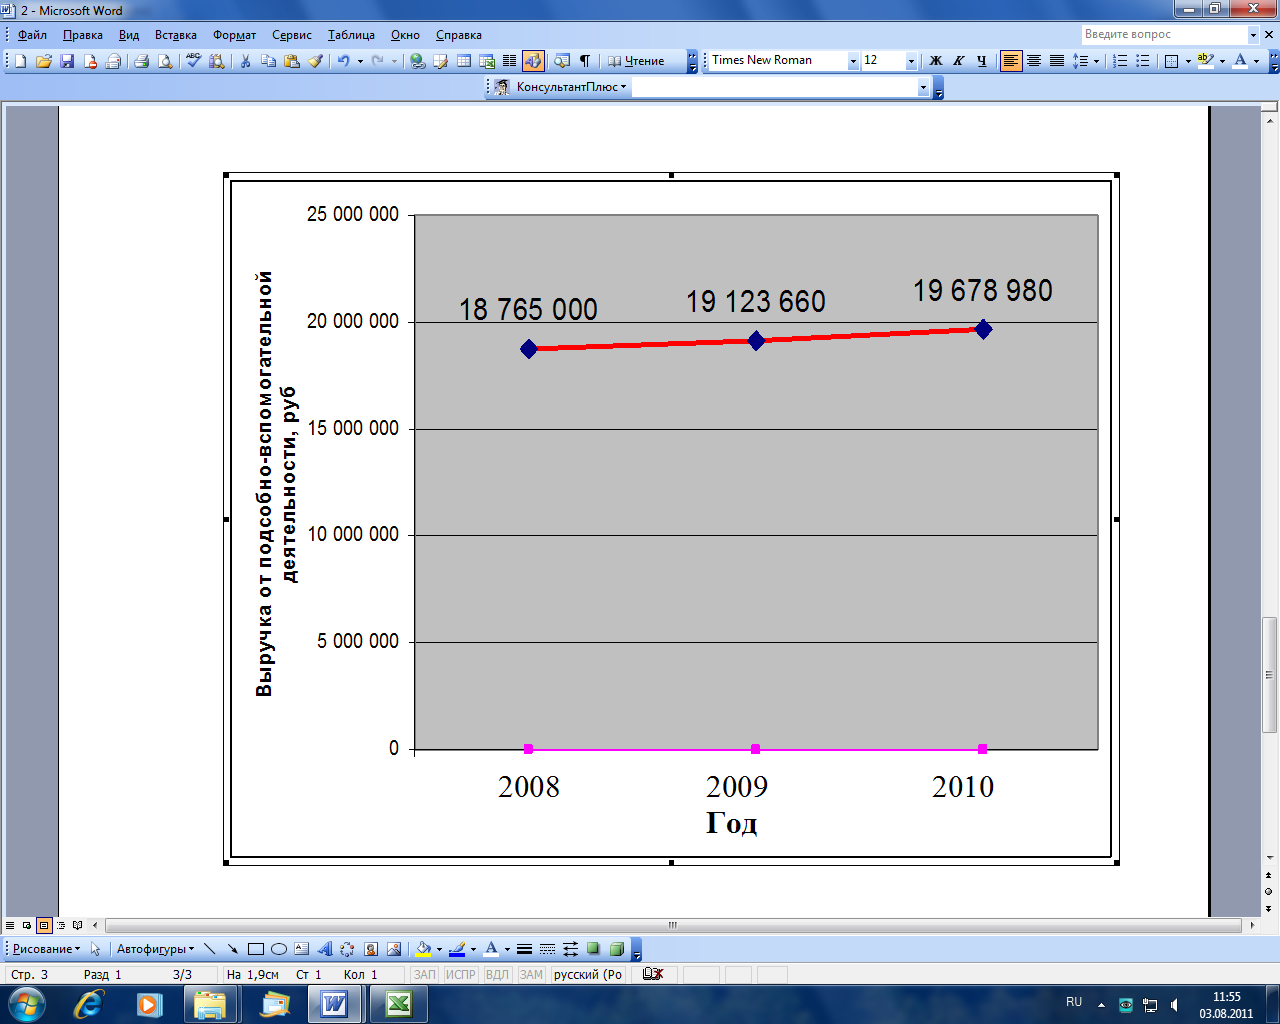
Task: Open the Файл menu
Action: 32,35
